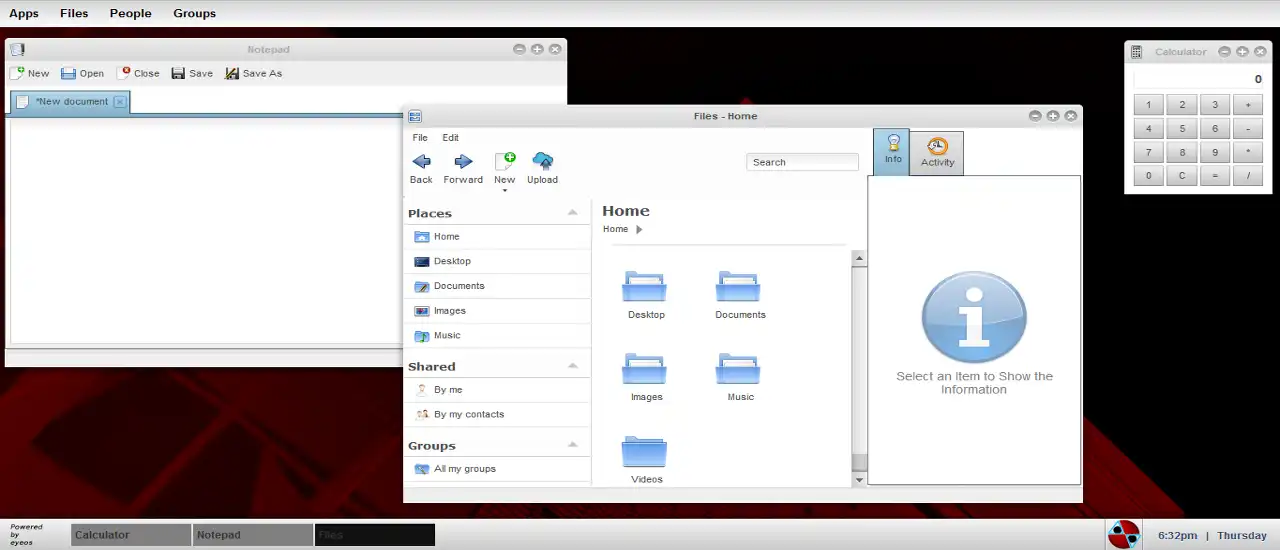Click calculator equals button
The width and height of the screenshot is (1280, 550).
[x=1214, y=176]
